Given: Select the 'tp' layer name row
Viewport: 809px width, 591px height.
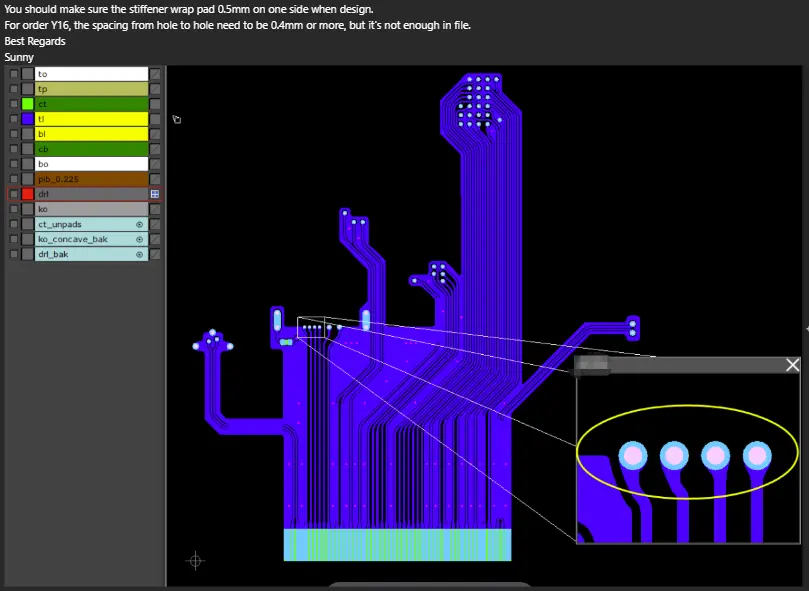Looking at the screenshot, I should 91,89.
